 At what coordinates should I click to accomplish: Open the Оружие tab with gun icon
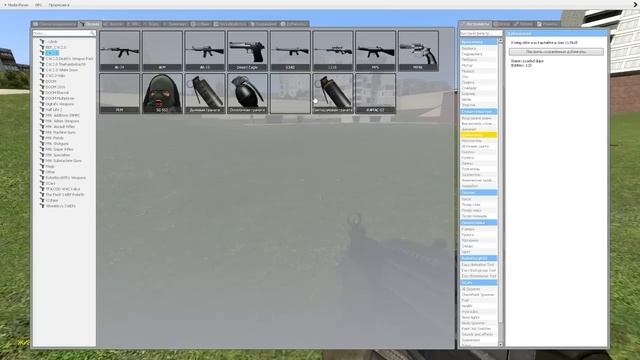90,24
